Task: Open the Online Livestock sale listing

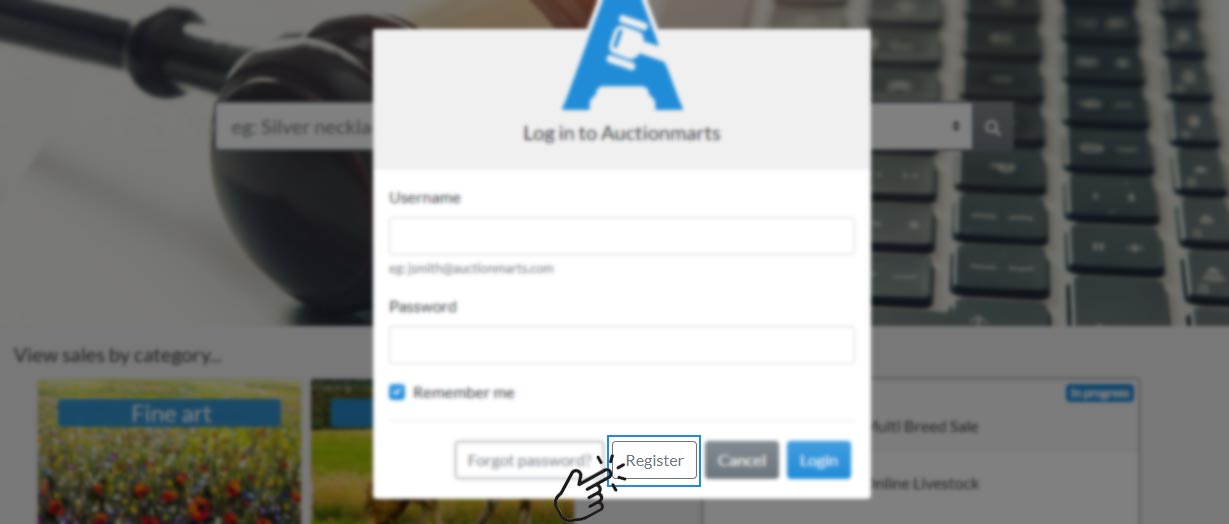Action: click(x=923, y=484)
